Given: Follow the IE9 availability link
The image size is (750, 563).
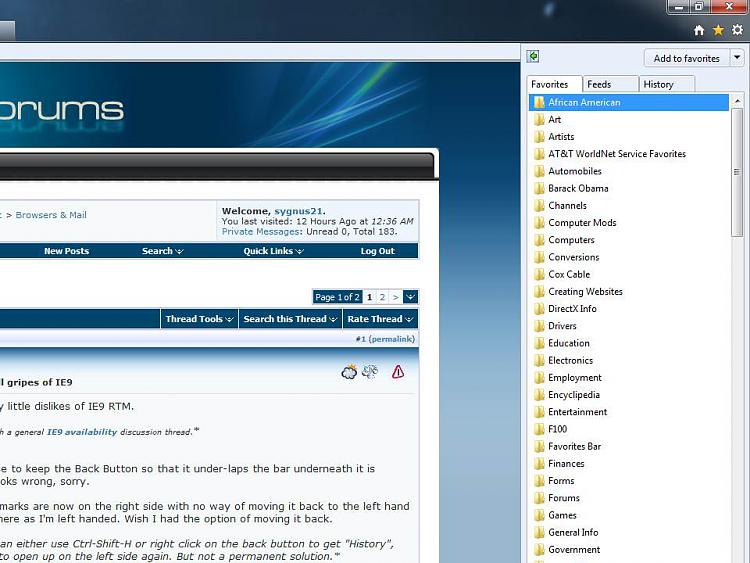Looking at the screenshot, I should [82, 432].
